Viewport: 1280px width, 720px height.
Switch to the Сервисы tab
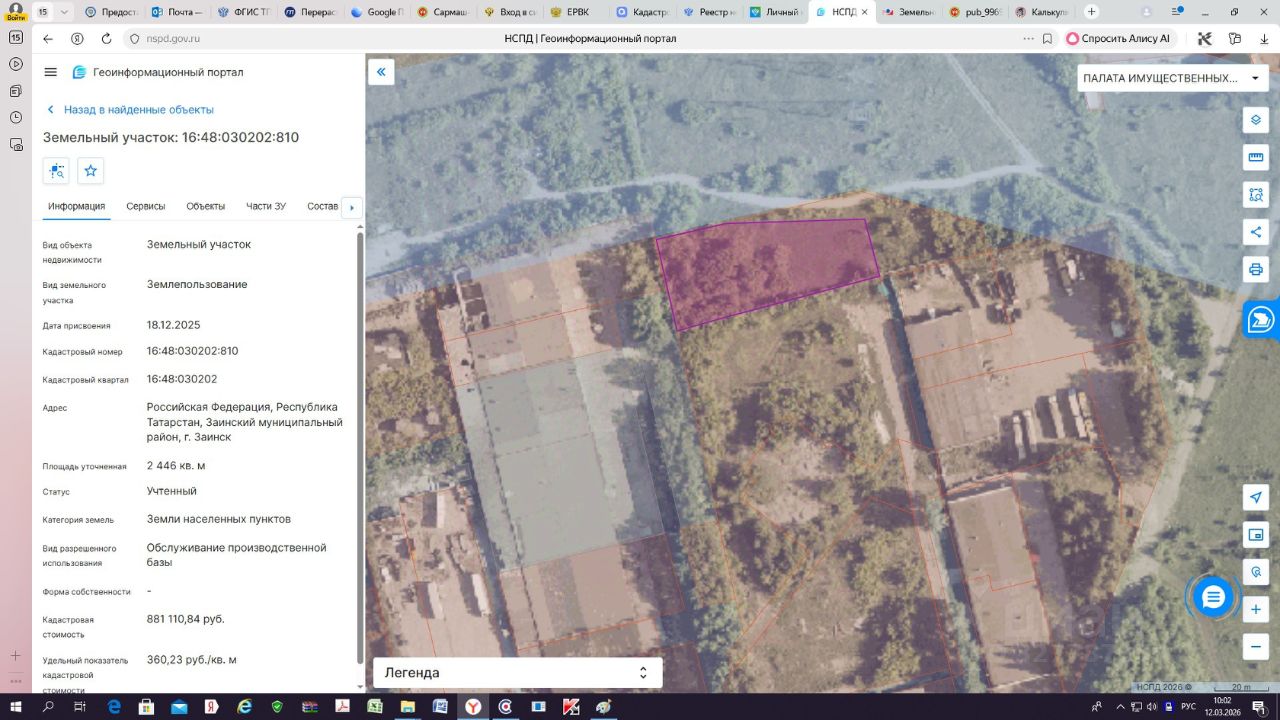point(146,206)
